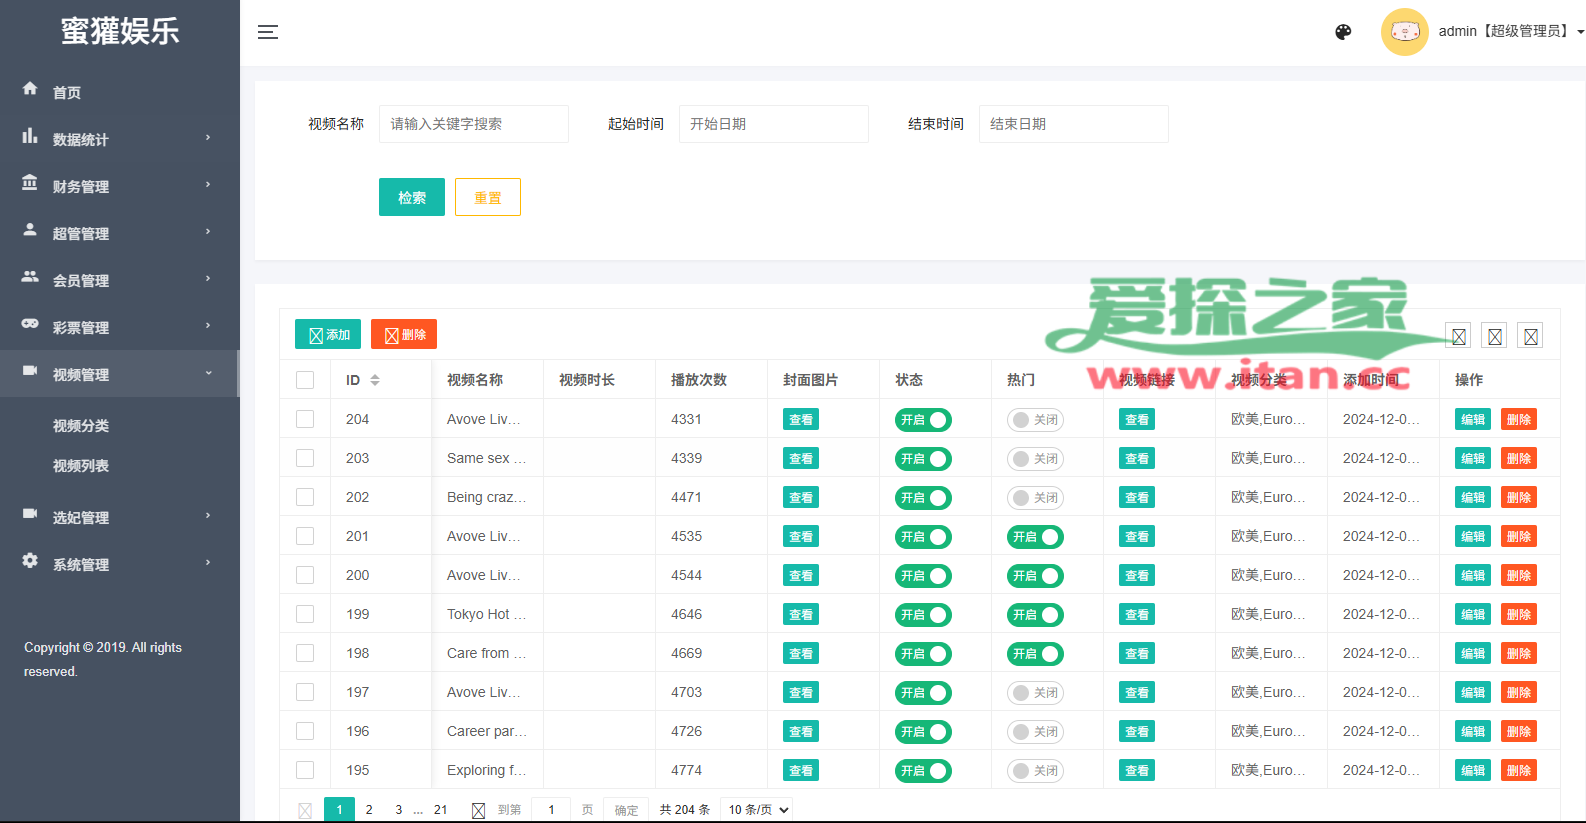Open the admin user dropdown arrow
Image resolution: width=1586 pixels, height=823 pixels.
click(x=1580, y=32)
